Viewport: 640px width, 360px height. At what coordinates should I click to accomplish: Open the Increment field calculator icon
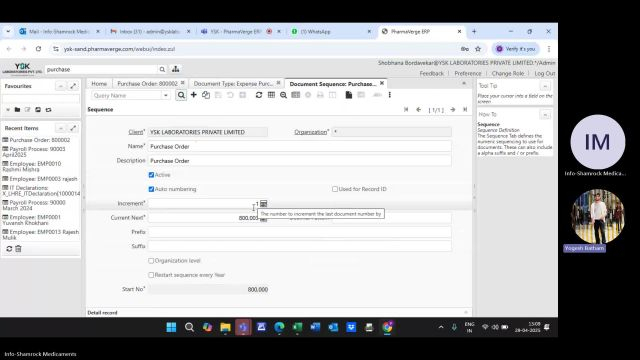[x=264, y=203]
